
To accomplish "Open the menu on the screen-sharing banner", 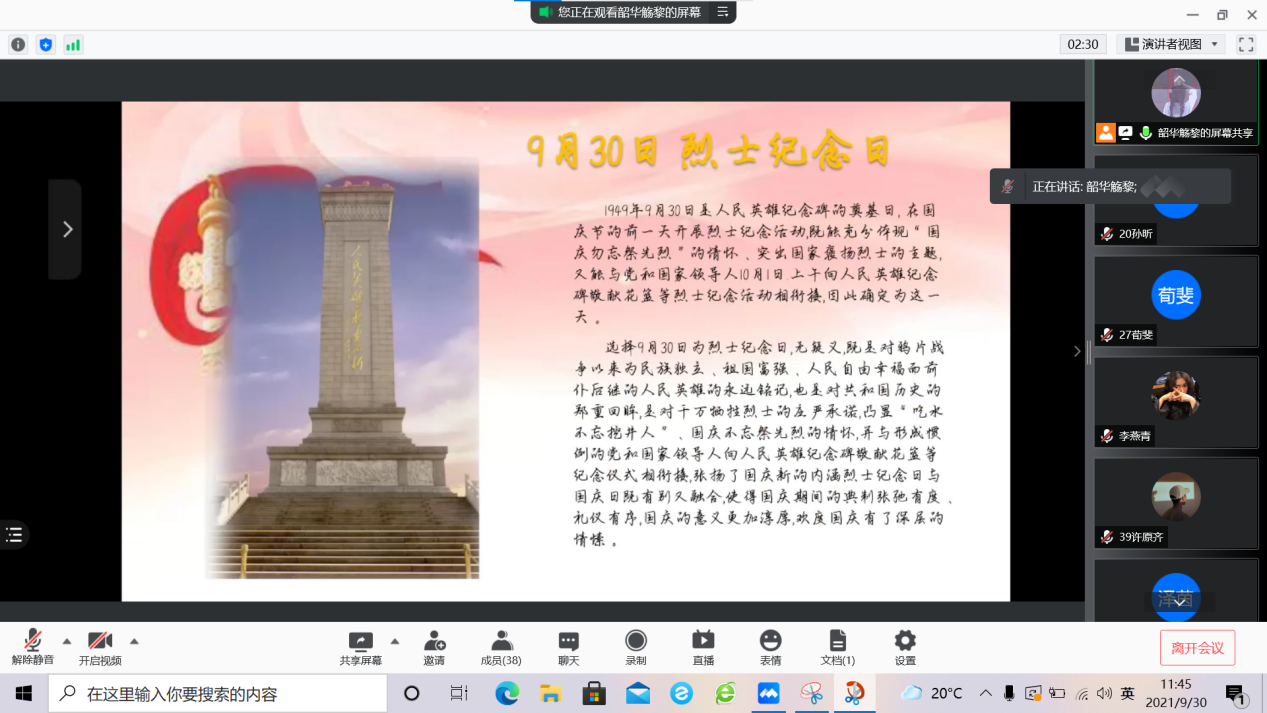I will [x=722, y=12].
